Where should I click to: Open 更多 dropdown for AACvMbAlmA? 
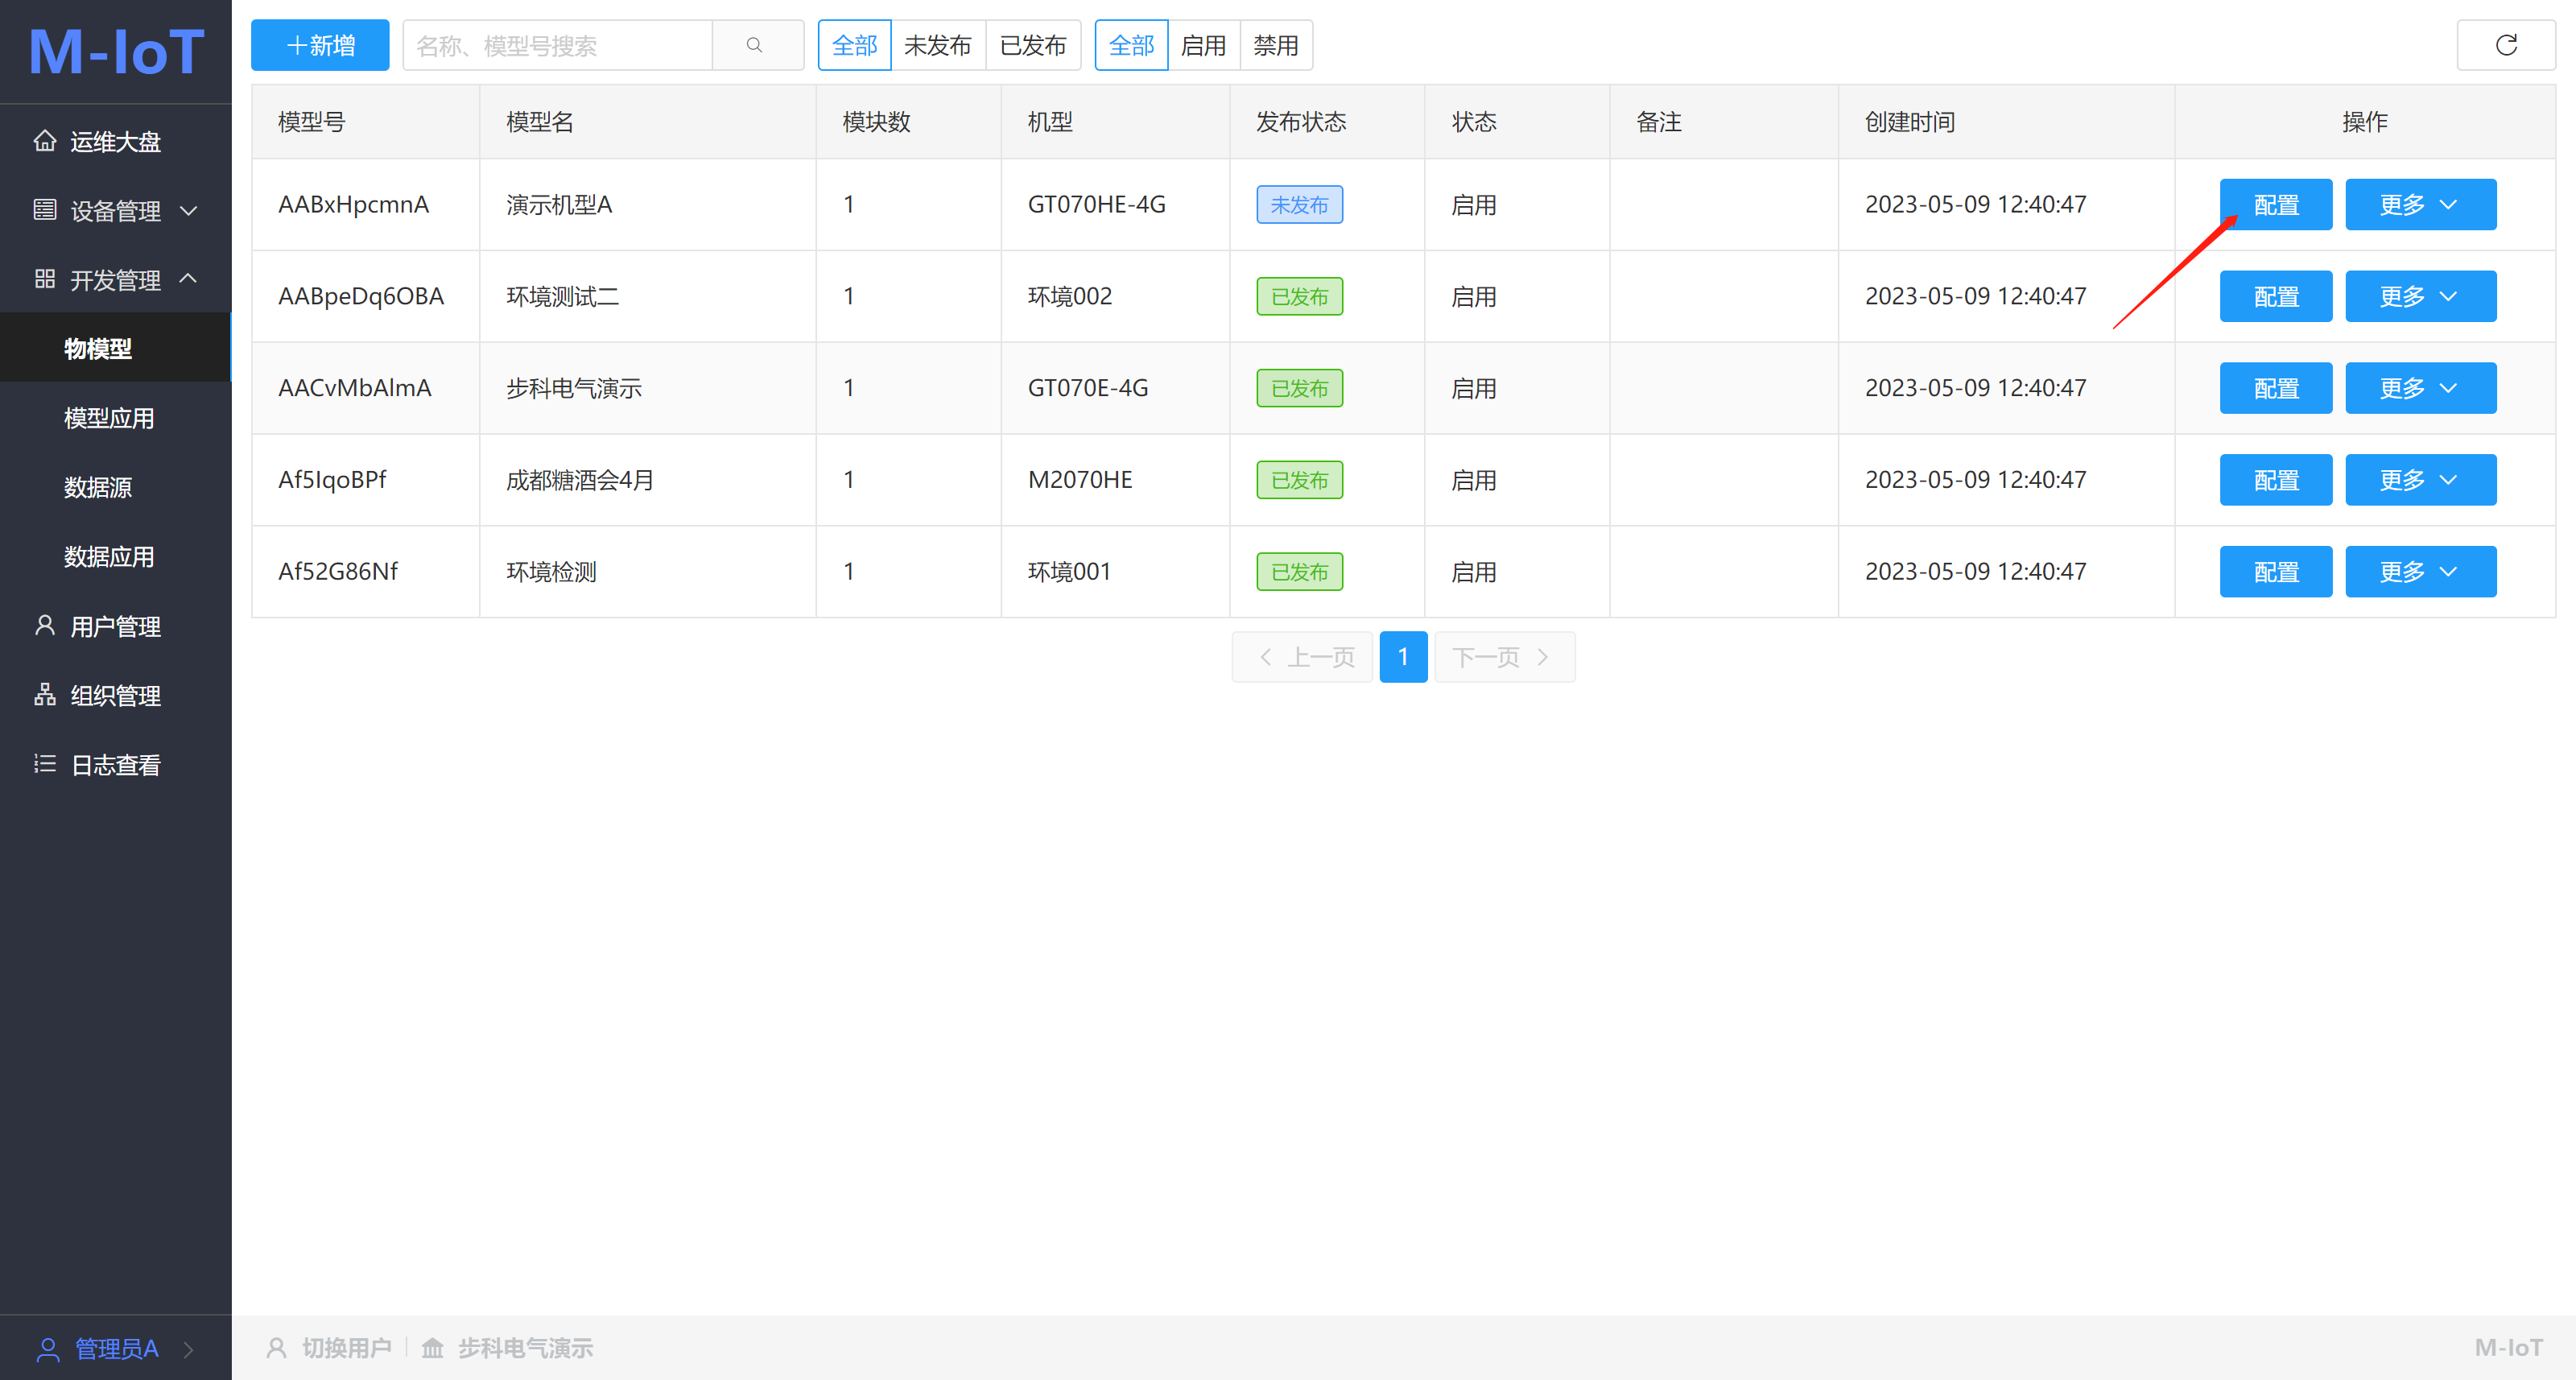(x=2420, y=388)
